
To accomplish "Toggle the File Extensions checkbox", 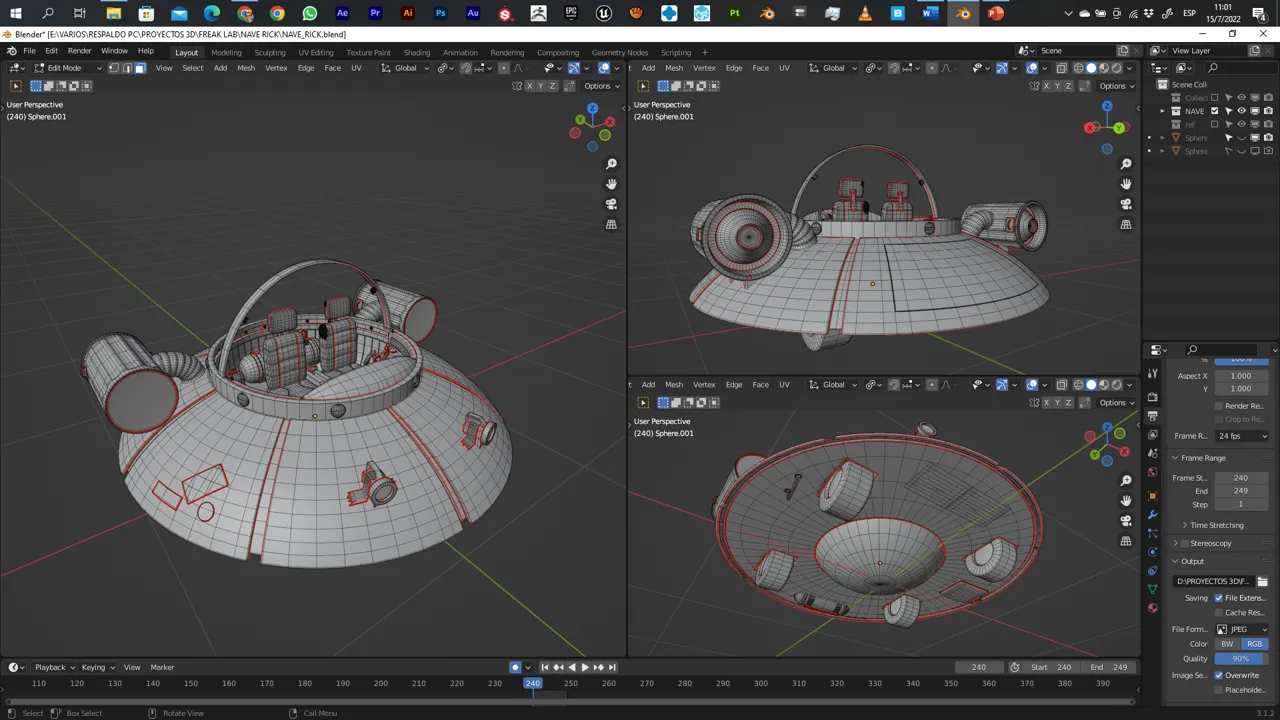I will pos(1218,598).
